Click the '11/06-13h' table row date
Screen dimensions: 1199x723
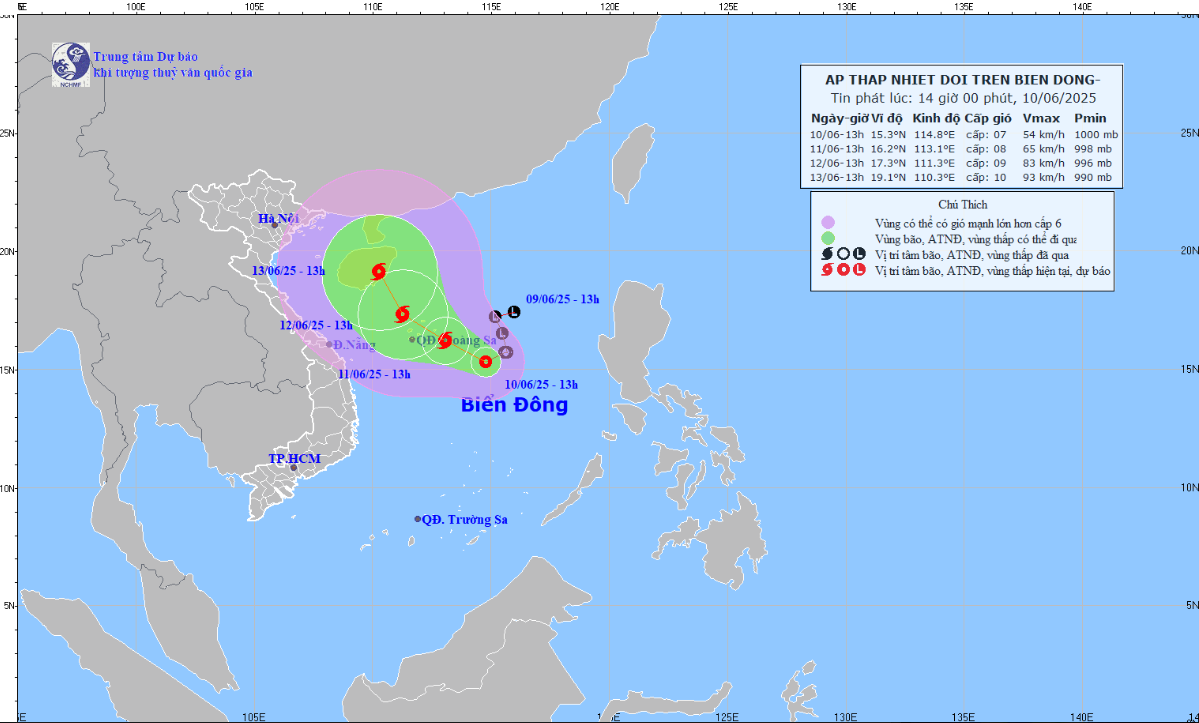[837, 149]
